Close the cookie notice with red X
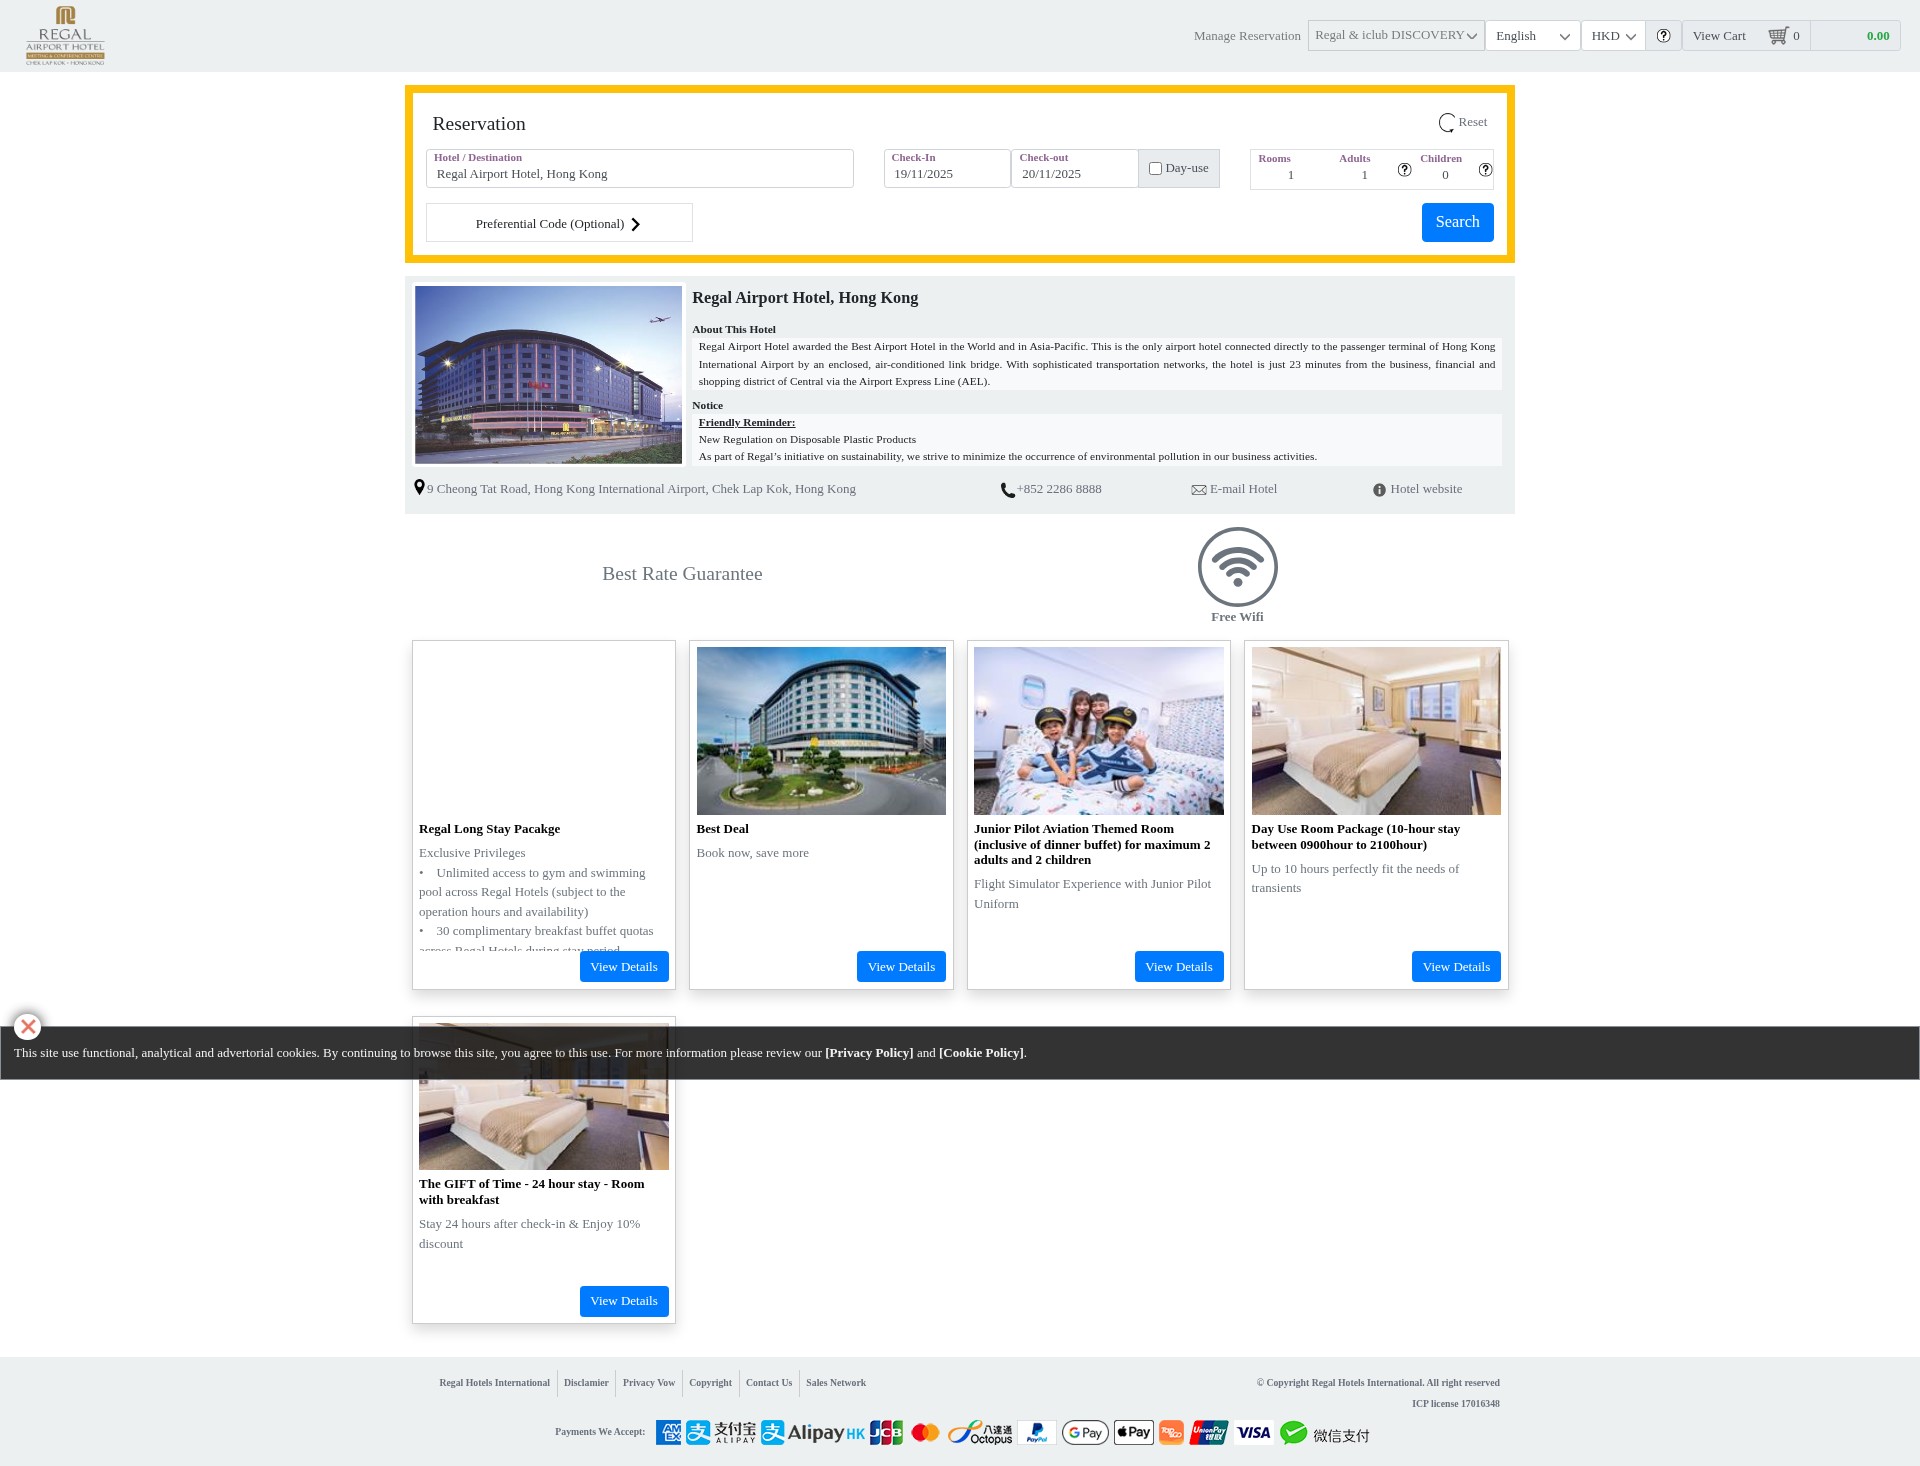This screenshot has height=1466, width=1920. pyautogui.click(x=28, y=1026)
